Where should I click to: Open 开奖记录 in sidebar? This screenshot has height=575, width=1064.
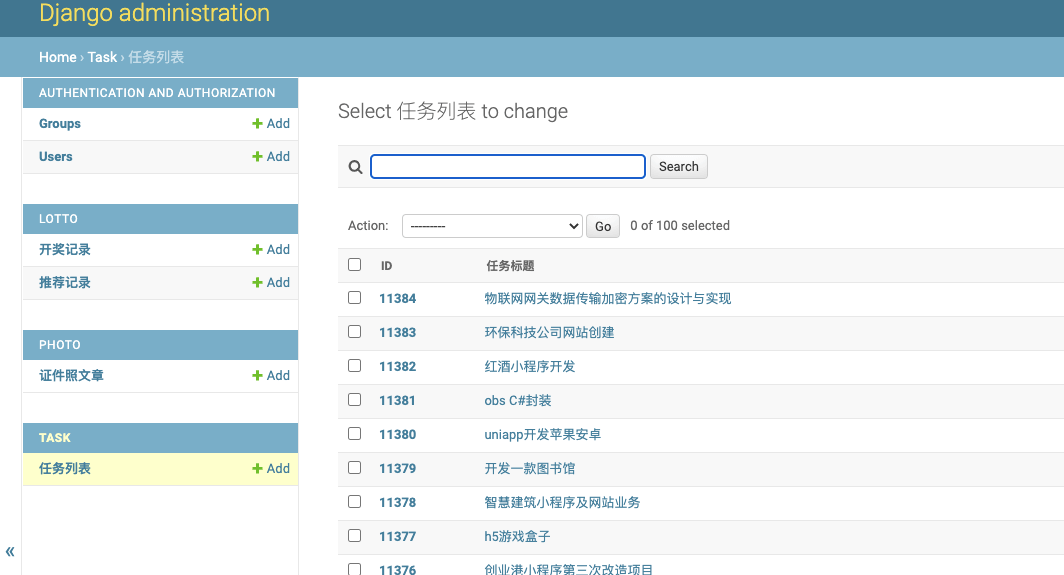click(64, 249)
